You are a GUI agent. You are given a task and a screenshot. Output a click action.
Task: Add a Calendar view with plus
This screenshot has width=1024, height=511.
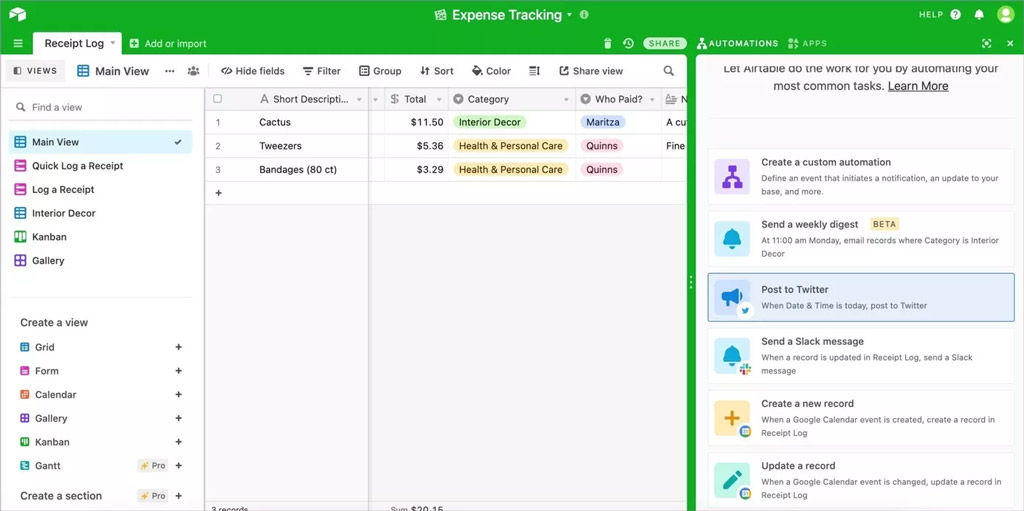(x=178, y=395)
